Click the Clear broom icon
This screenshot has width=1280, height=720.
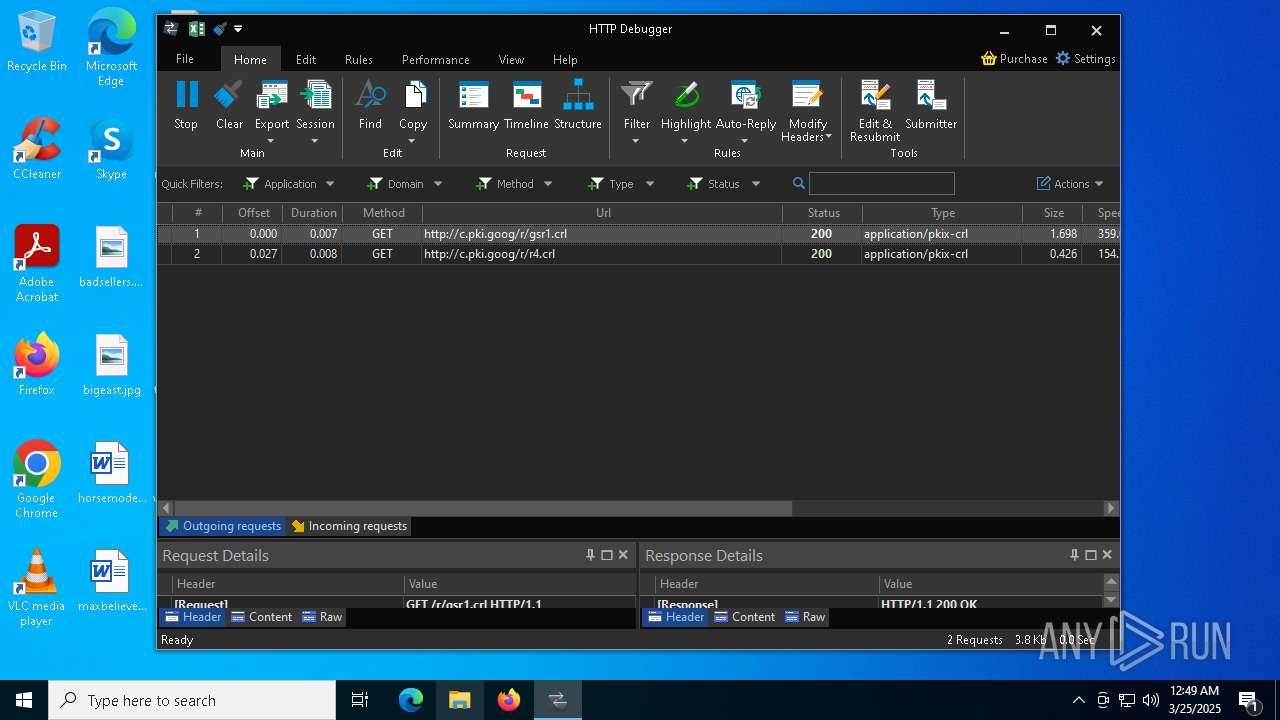pyautogui.click(x=229, y=95)
